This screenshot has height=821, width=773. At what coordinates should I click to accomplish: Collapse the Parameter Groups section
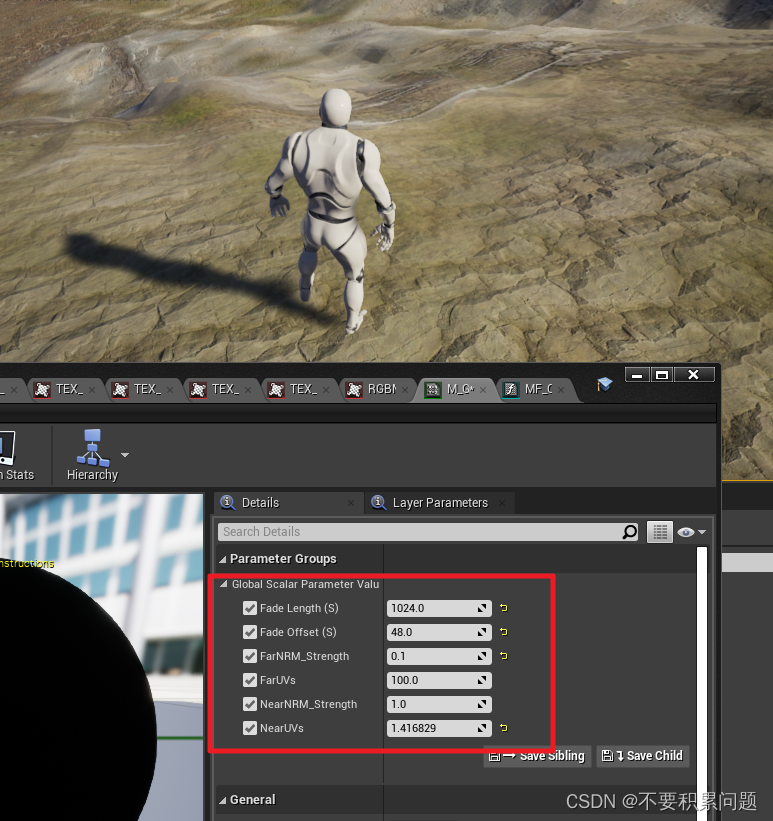point(223,559)
